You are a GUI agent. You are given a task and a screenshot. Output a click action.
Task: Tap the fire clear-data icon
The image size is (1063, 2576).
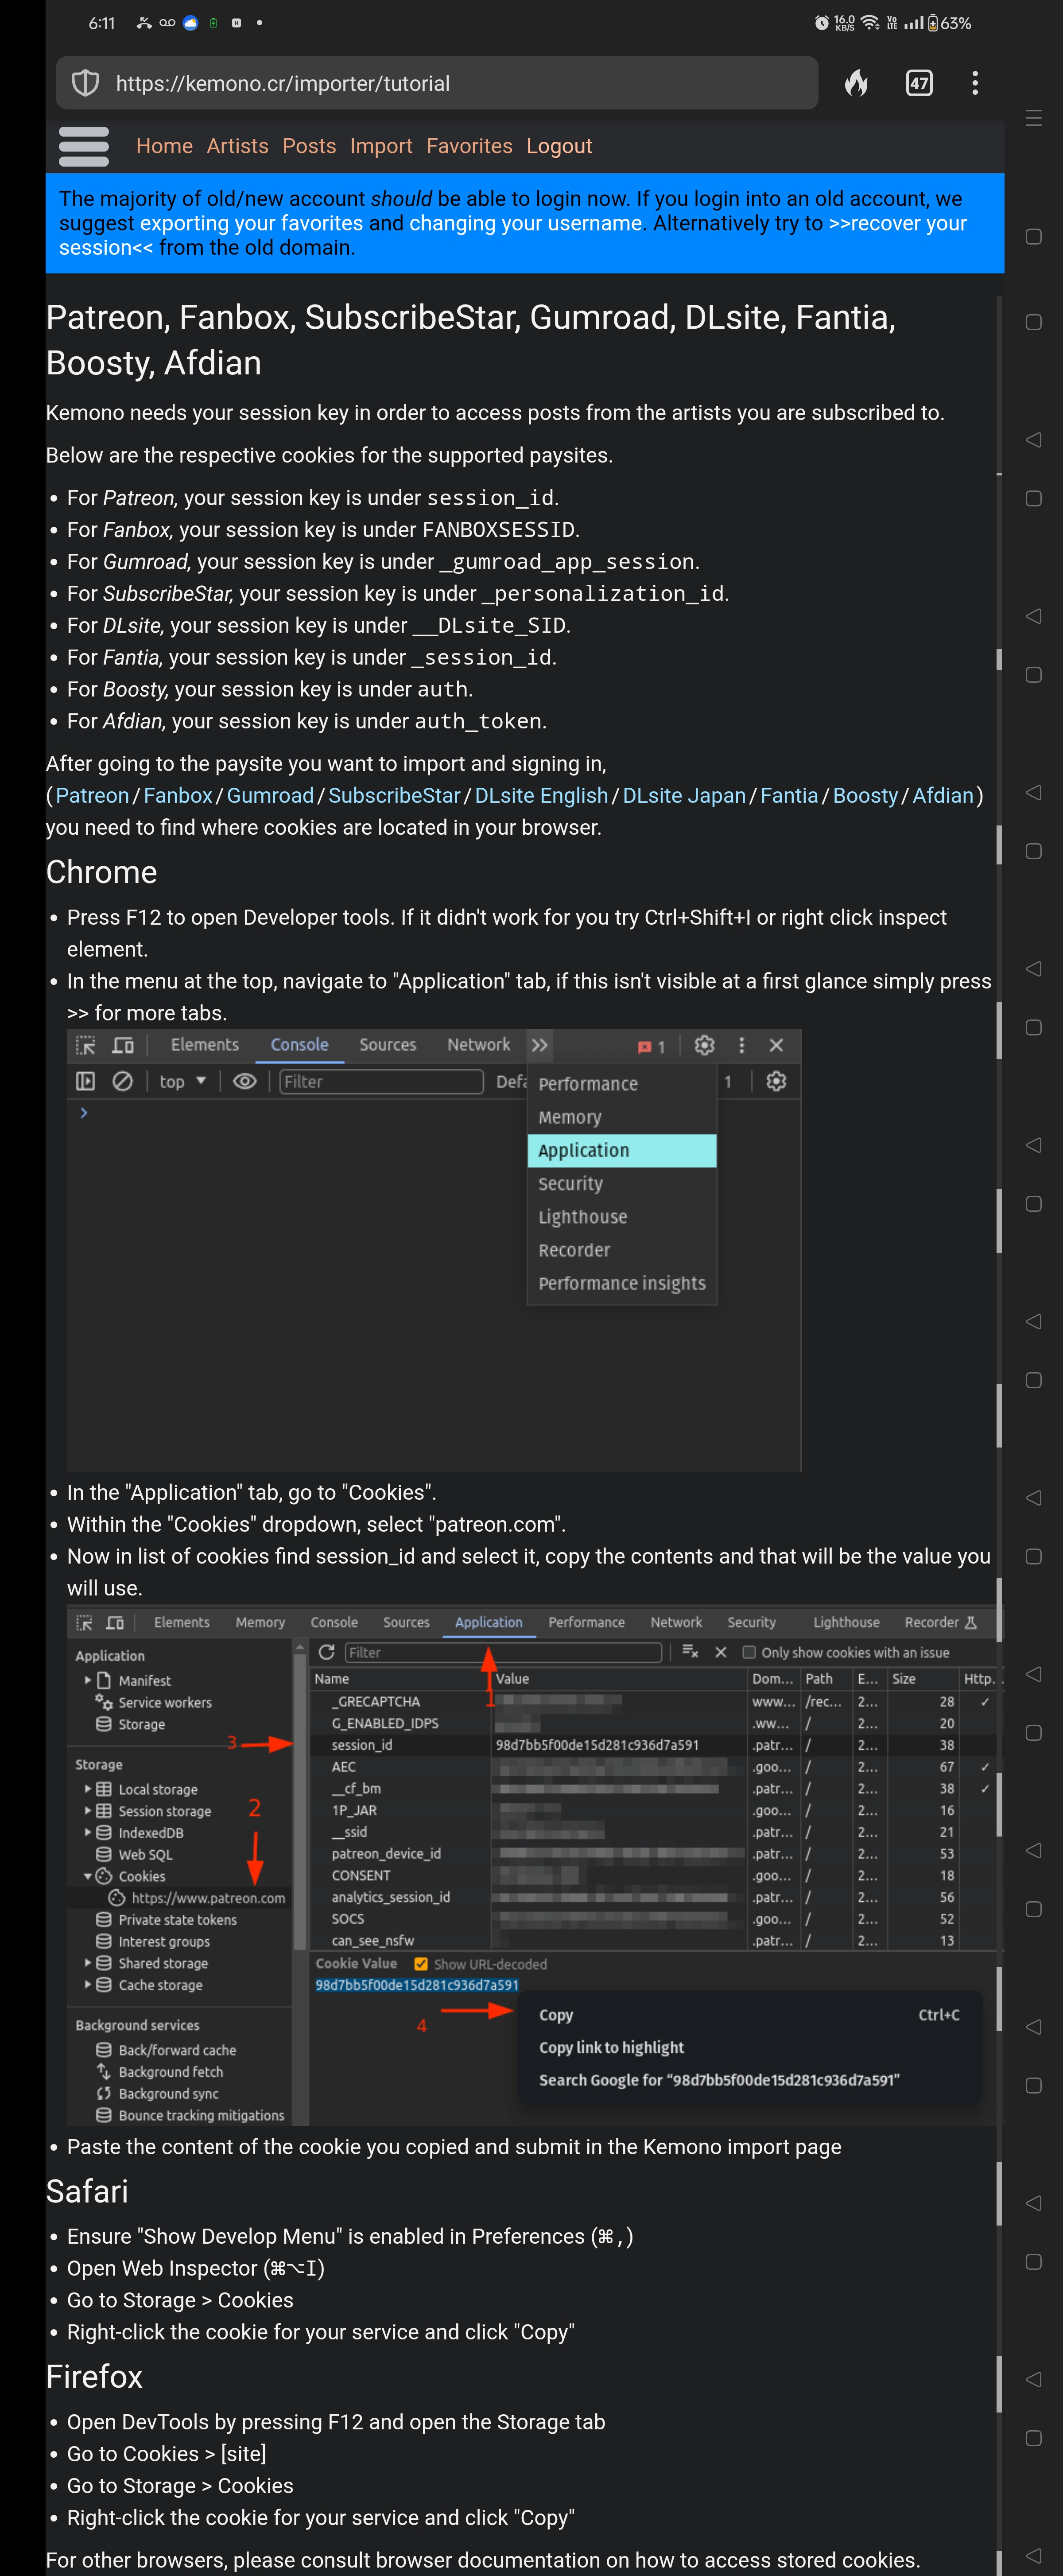click(x=856, y=83)
